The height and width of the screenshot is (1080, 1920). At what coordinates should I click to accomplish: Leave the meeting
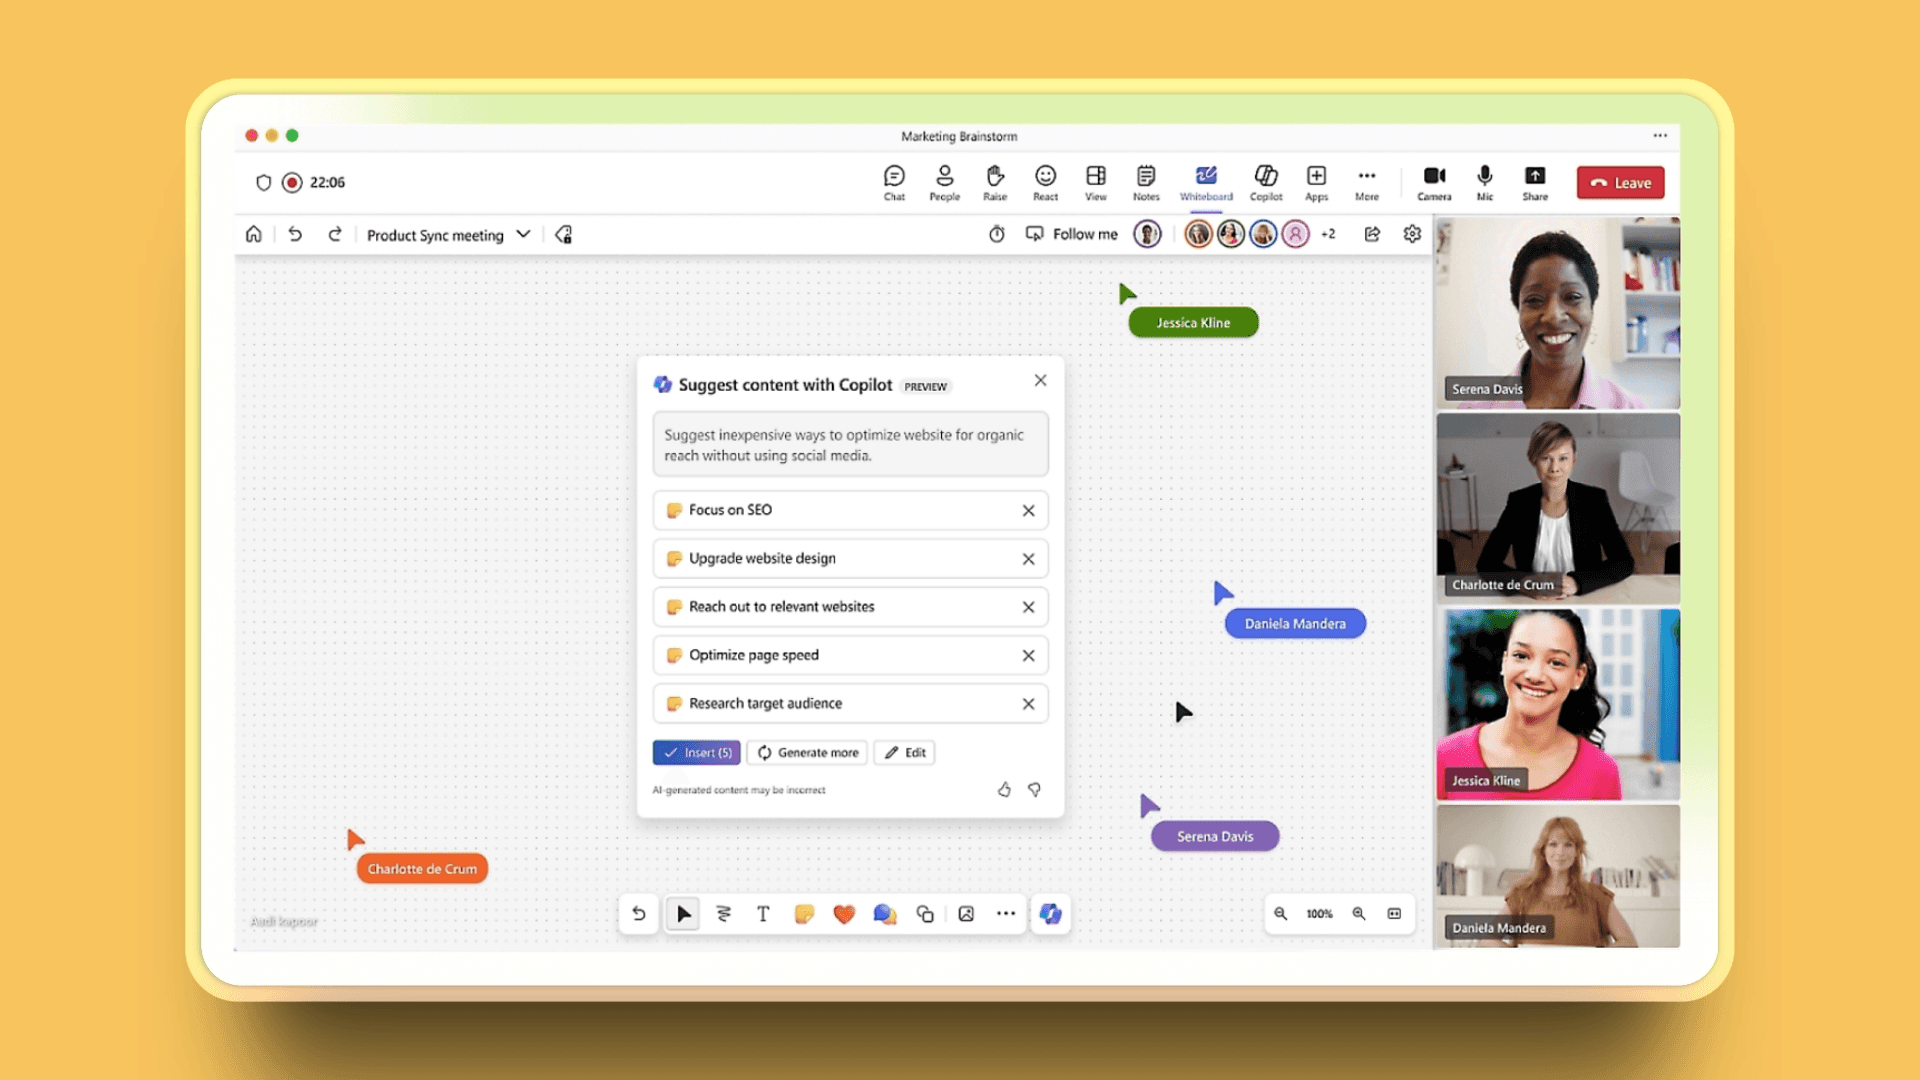pyautogui.click(x=1621, y=183)
